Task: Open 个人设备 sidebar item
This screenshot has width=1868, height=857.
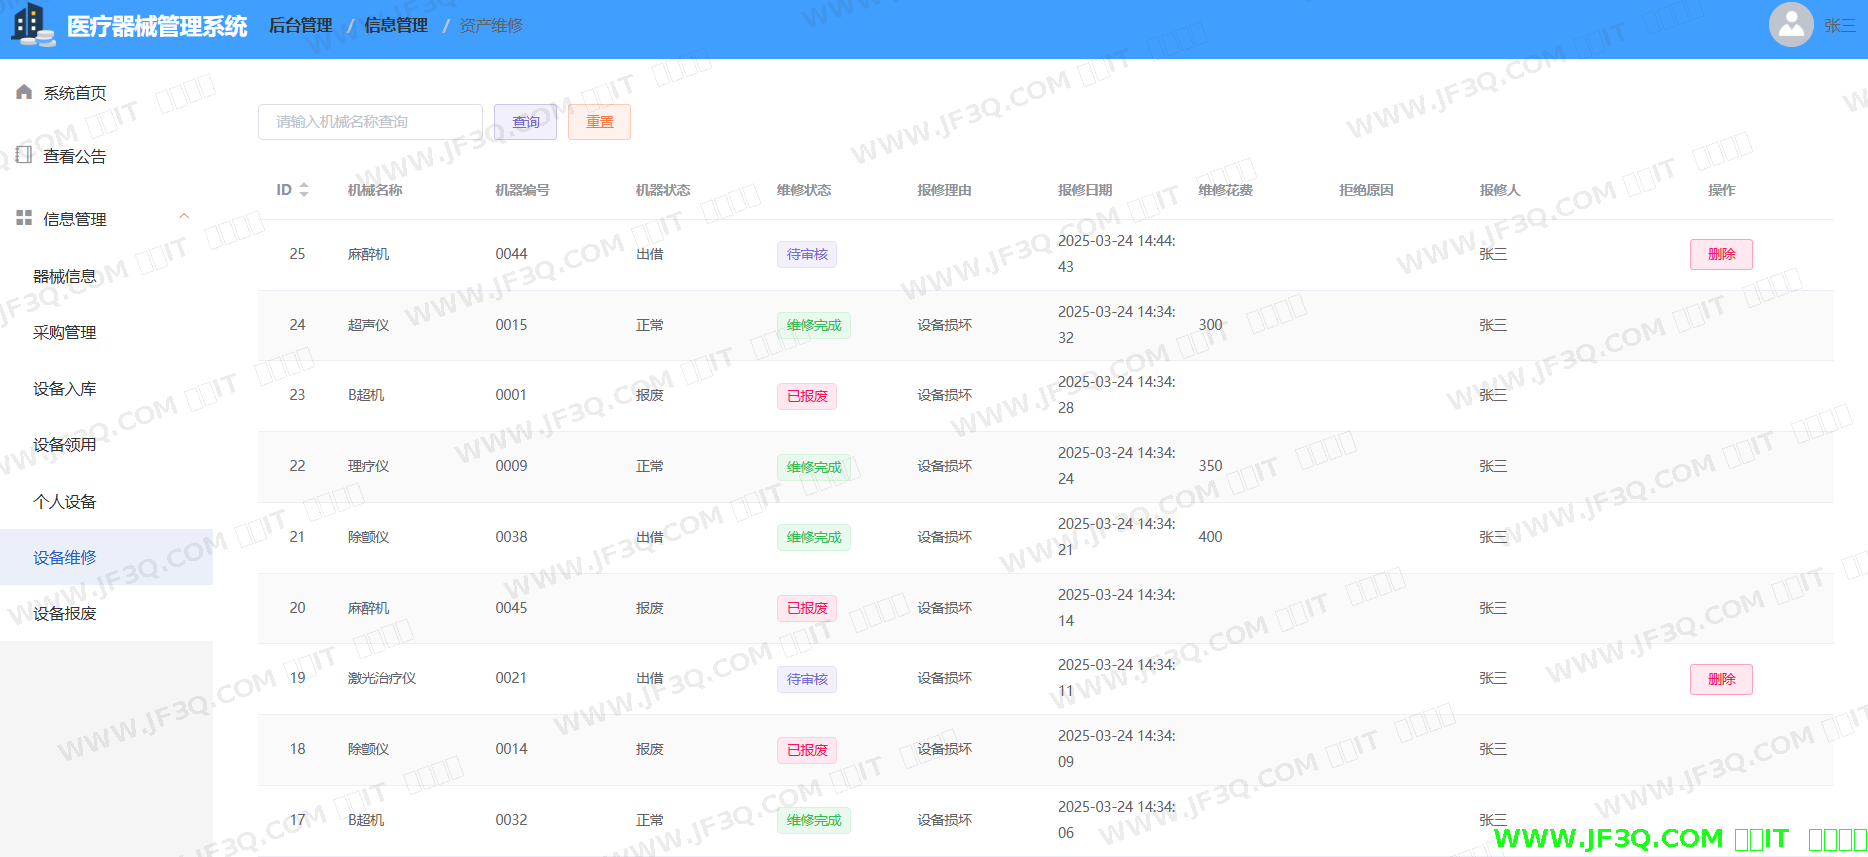Action: point(65,501)
